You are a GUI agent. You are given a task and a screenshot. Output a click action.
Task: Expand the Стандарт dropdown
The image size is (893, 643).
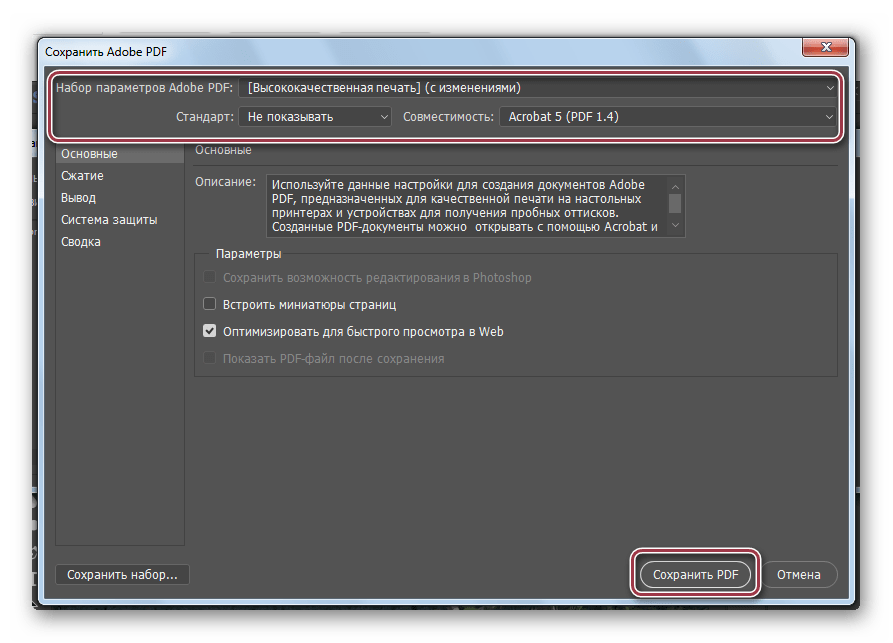314,117
